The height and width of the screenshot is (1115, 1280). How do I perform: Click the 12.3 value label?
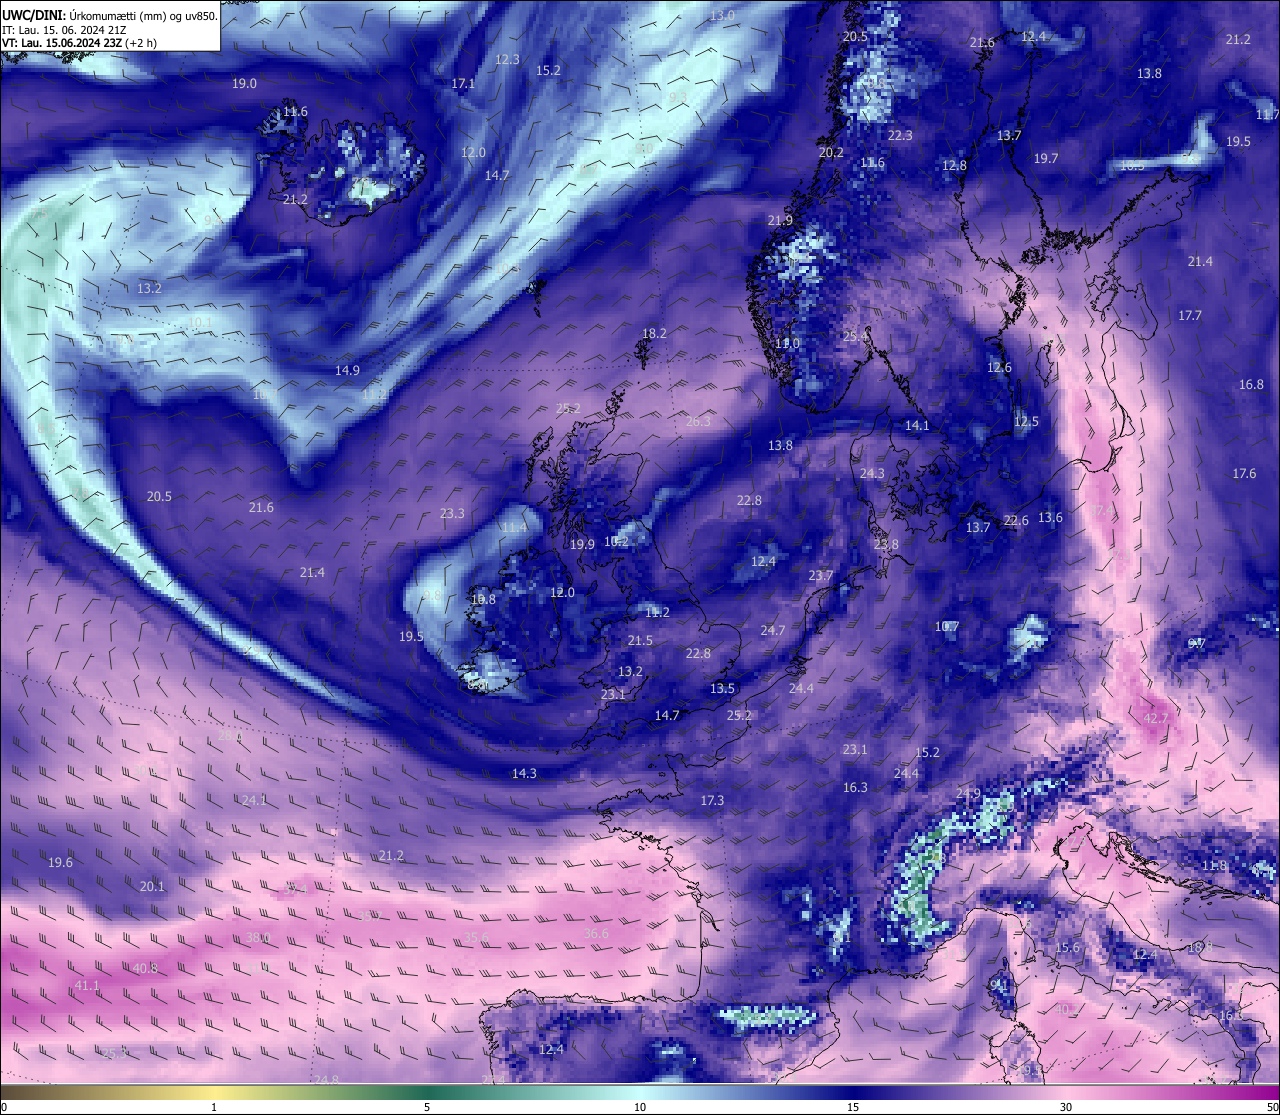507,60
